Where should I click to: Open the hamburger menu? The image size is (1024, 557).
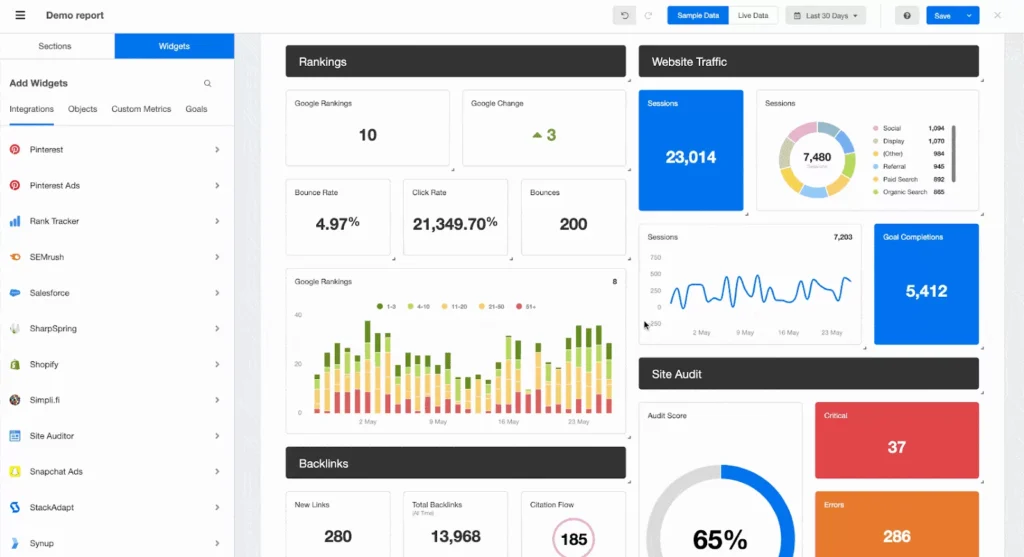[x=20, y=16]
